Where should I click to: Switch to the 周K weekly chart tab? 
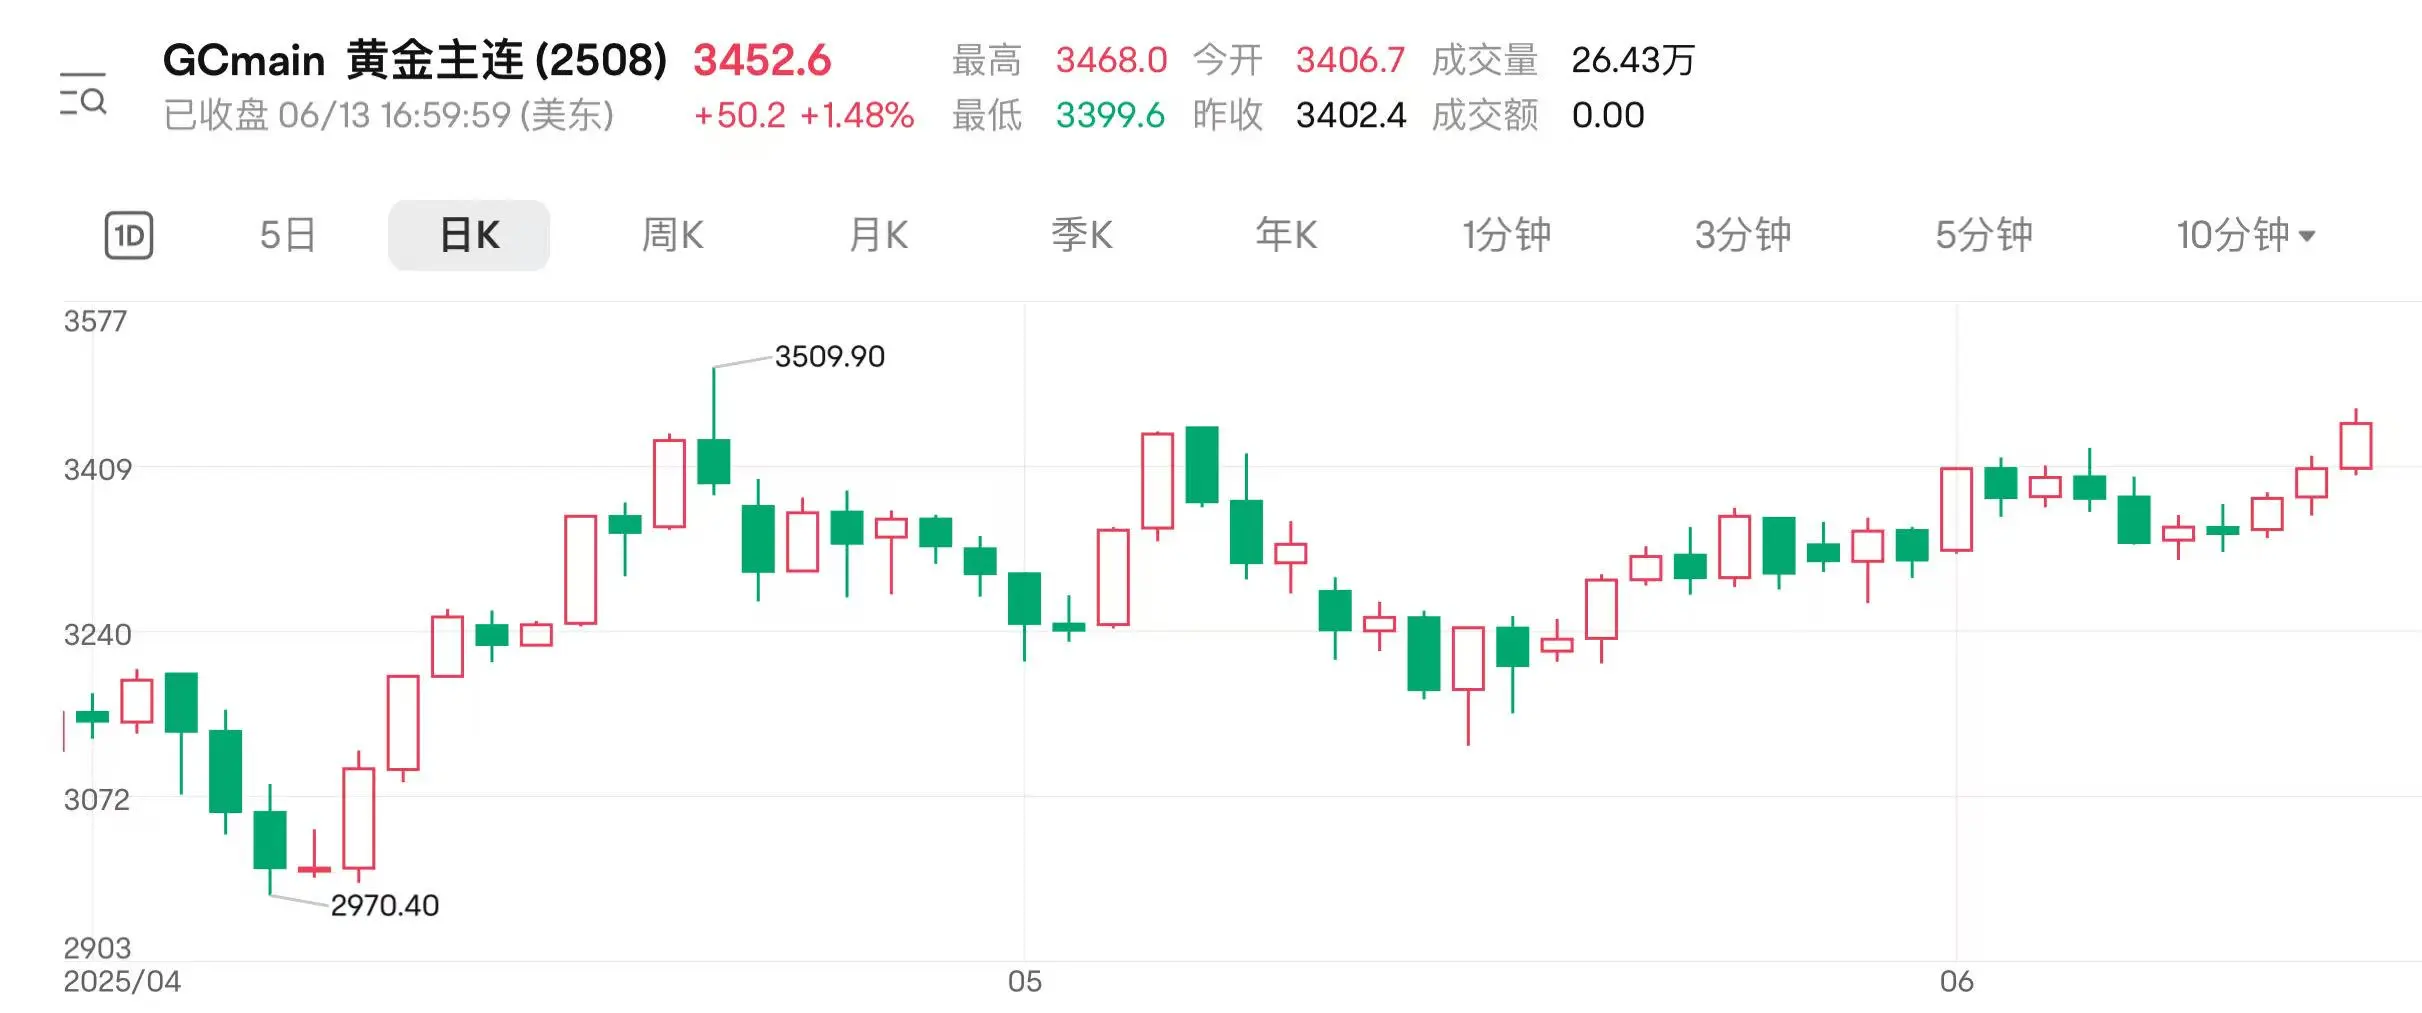(674, 235)
